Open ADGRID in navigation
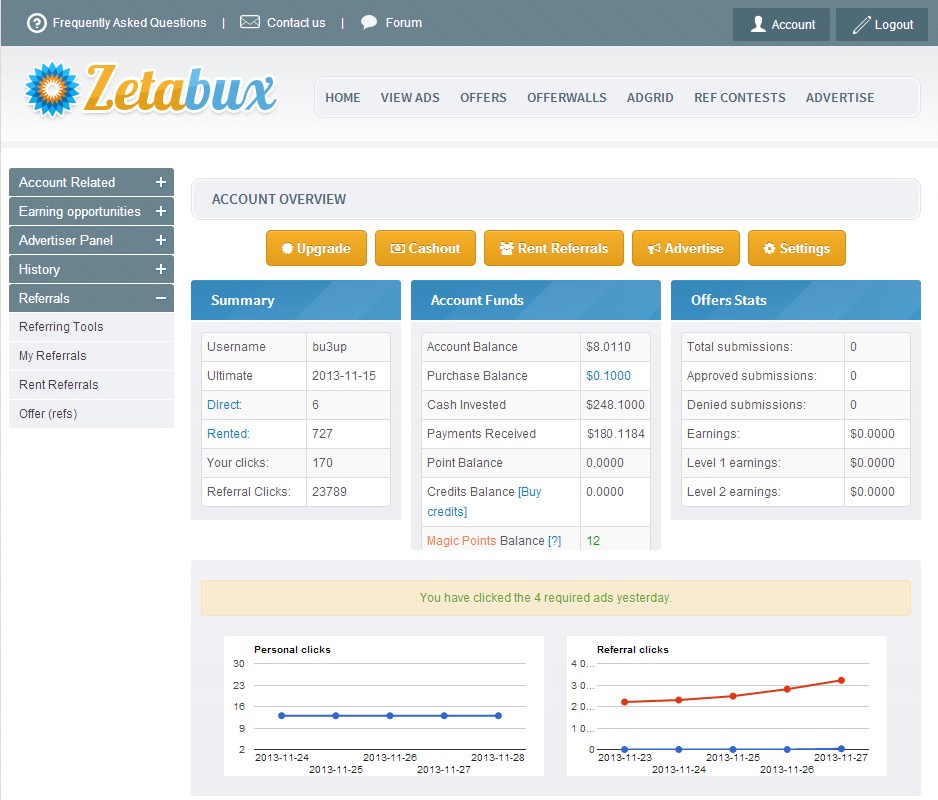Viewport: 938px width, 800px height. coord(650,98)
